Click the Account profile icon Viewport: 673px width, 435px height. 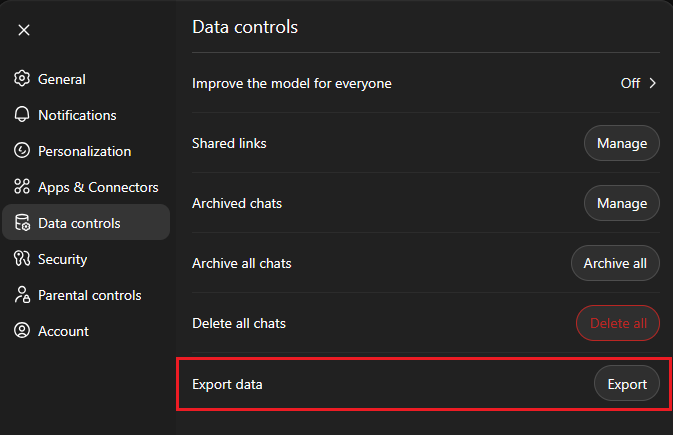click(x=22, y=331)
